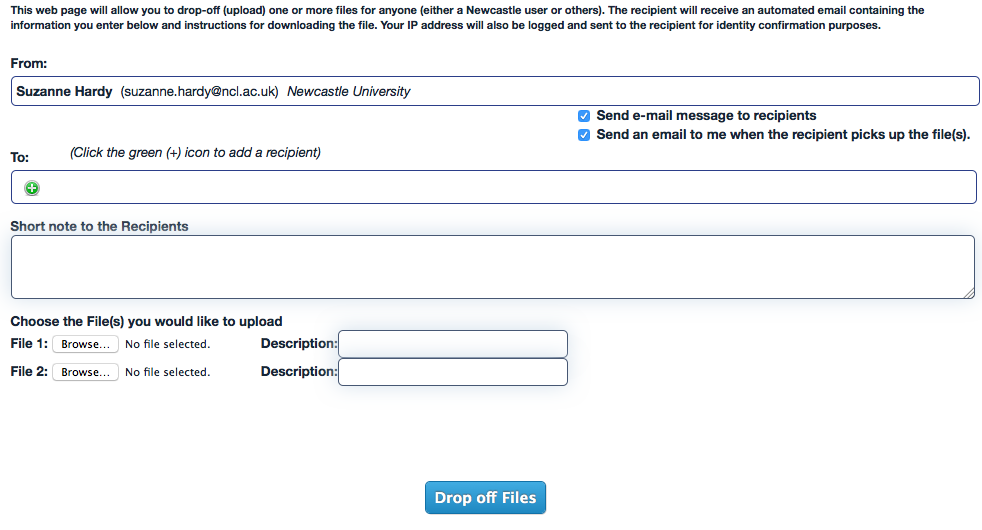Image resolution: width=982 pixels, height=530 pixels.
Task: Click File 2 "No file selected" text
Action: 167,372
